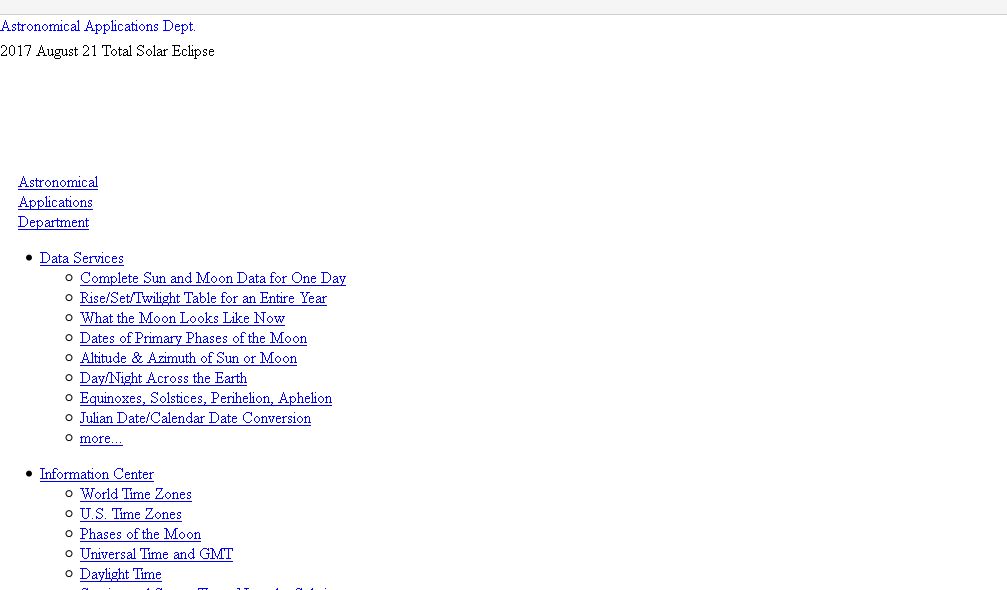The width and height of the screenshot is (1007, 590).
Task: Open the Data Services menu heading
Action: tap(82, 258)
